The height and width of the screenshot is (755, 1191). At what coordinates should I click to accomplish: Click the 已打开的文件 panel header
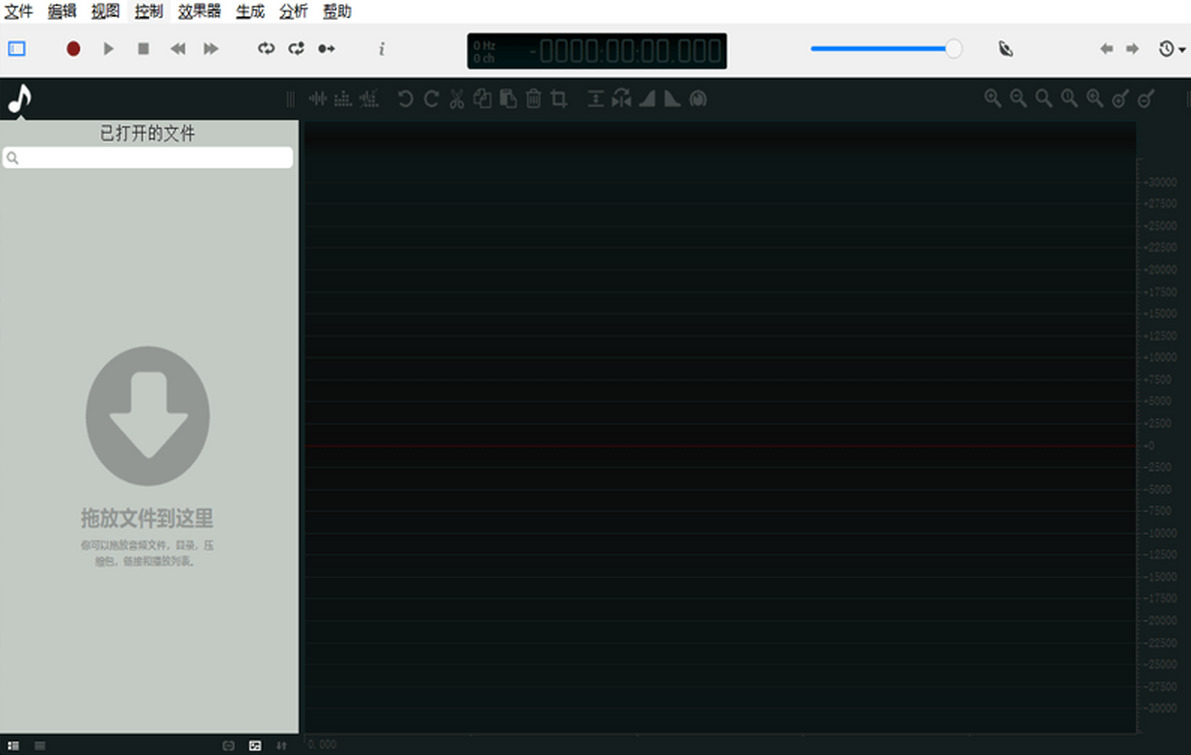(x=148, y=134)
